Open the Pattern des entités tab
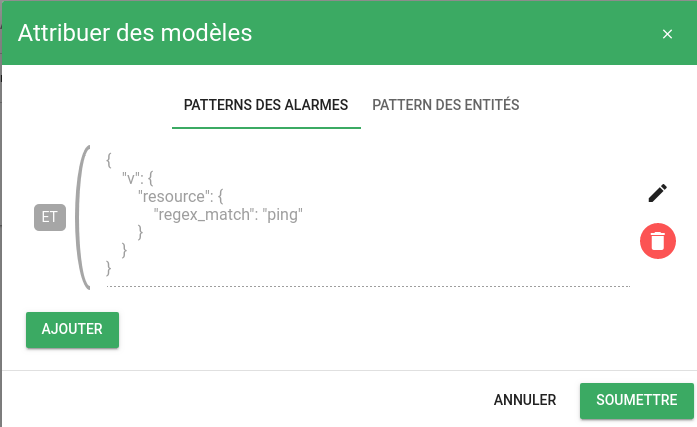Screen dimensions: 697x427 (445, 105)
